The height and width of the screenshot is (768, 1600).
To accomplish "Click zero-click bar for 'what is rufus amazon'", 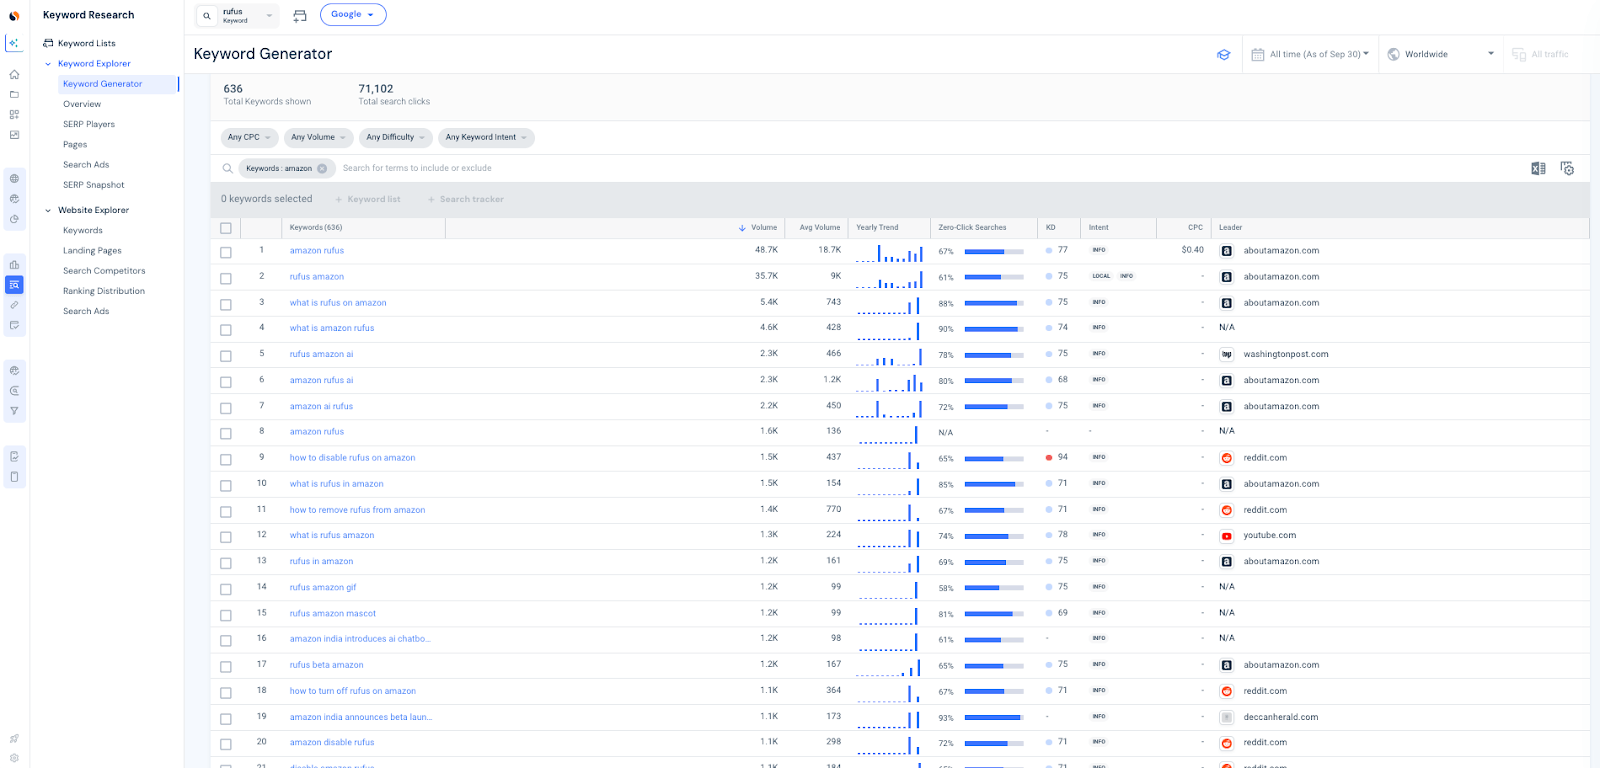I will (994, 537).
